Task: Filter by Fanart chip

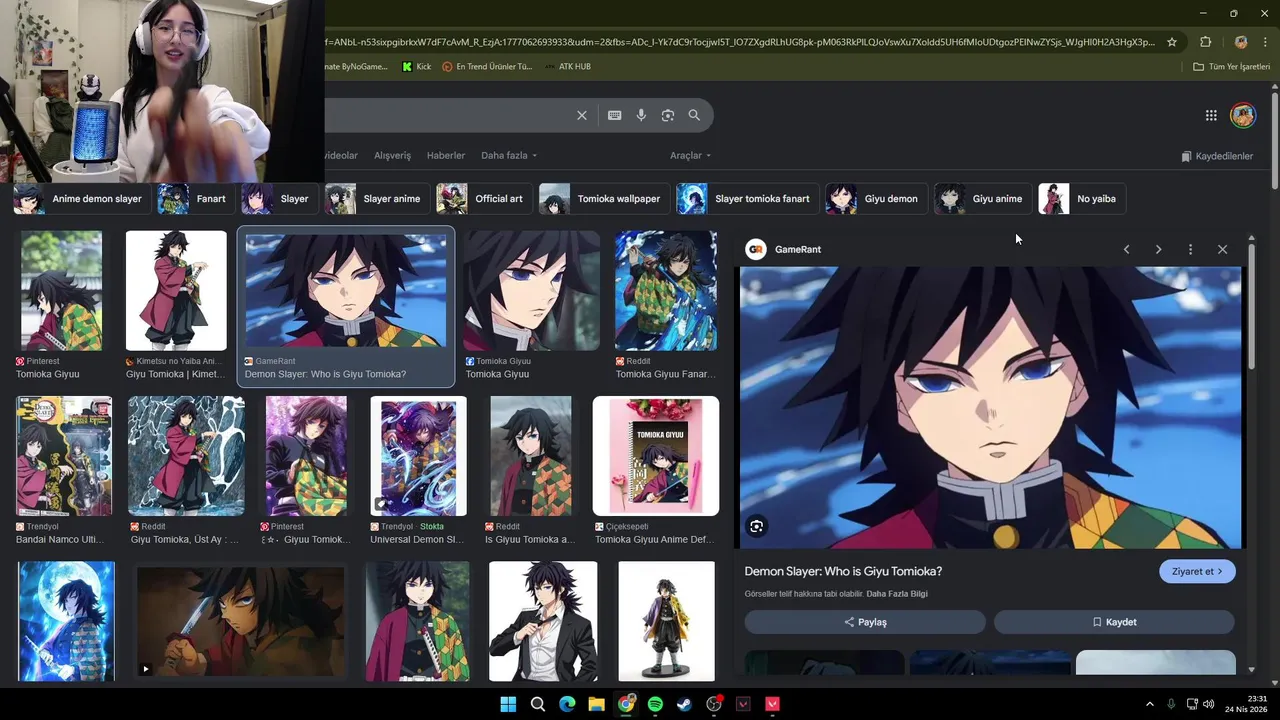Action: (x=195, y=199)
